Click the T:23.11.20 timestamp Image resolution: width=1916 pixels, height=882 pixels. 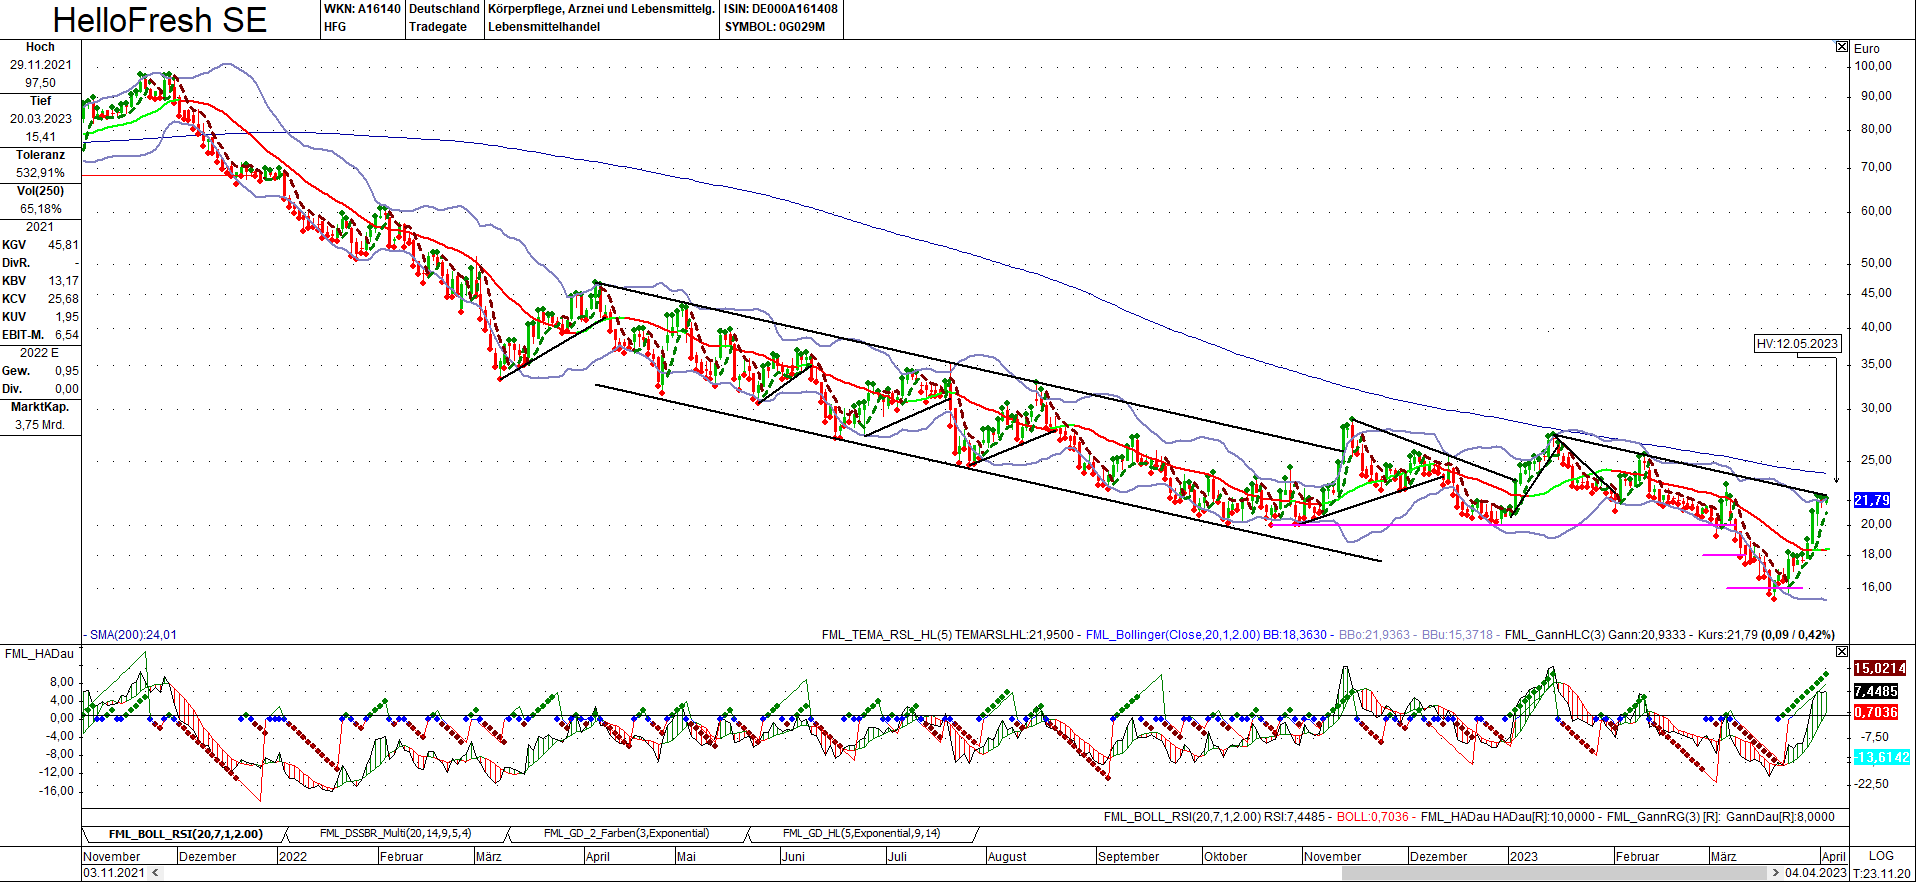click(x=1882, y=873)
